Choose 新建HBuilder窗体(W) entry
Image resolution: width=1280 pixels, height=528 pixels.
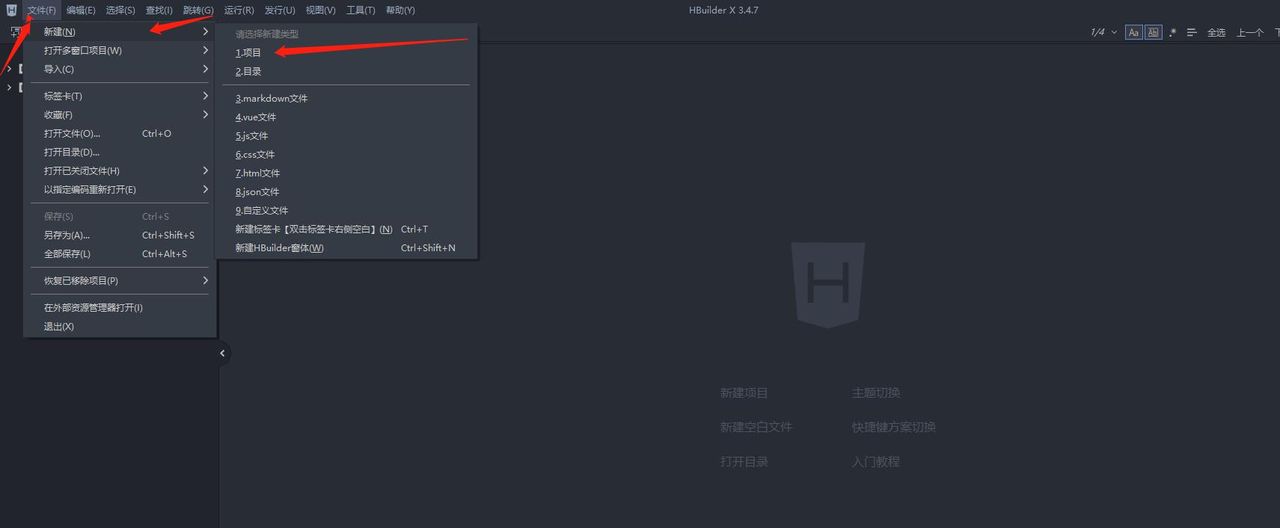tap(346, 248)
